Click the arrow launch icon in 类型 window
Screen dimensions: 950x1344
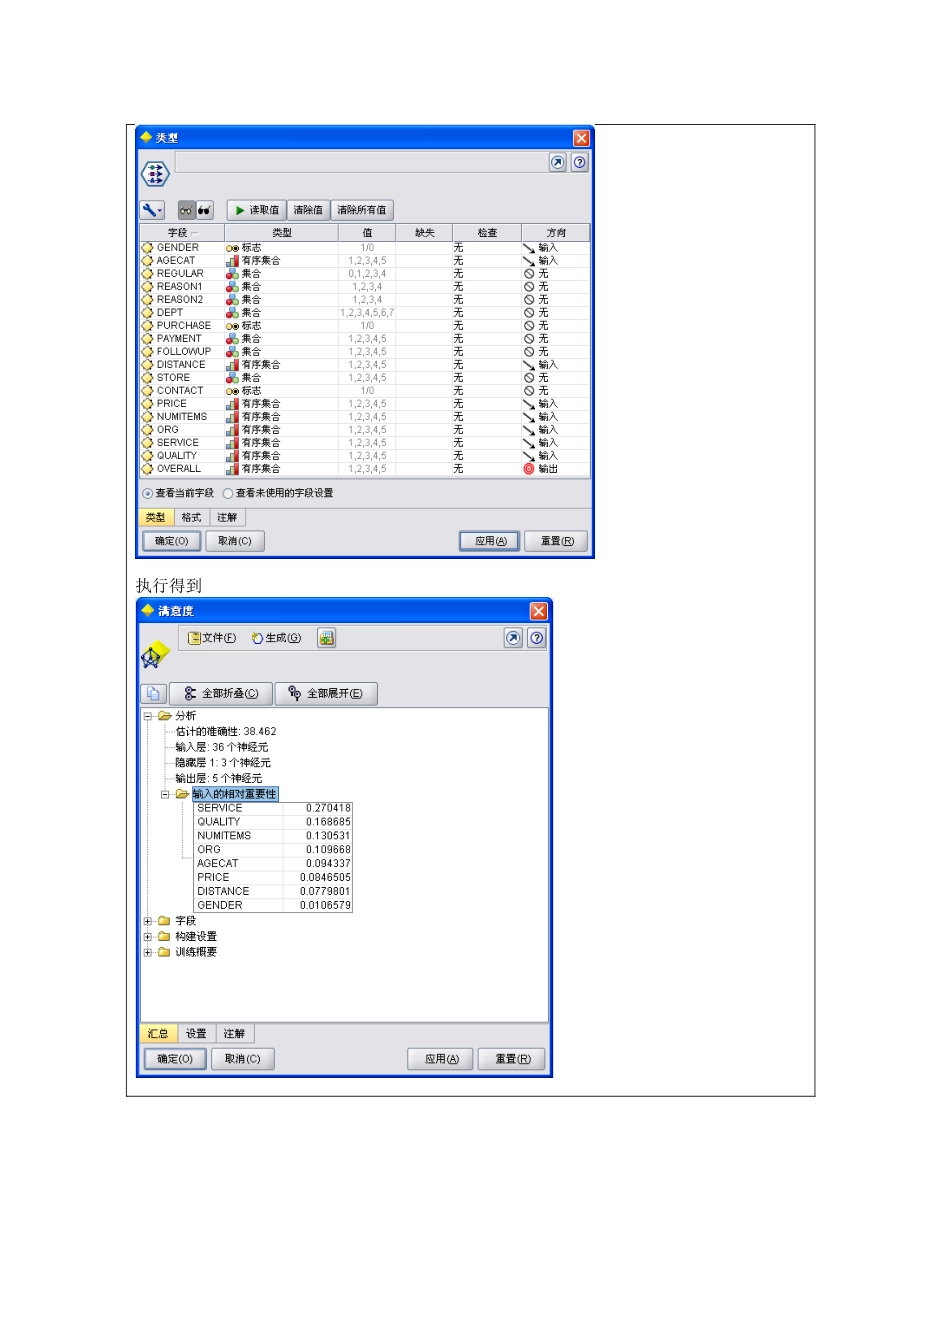pyautogui.click(x=558, y=162)
